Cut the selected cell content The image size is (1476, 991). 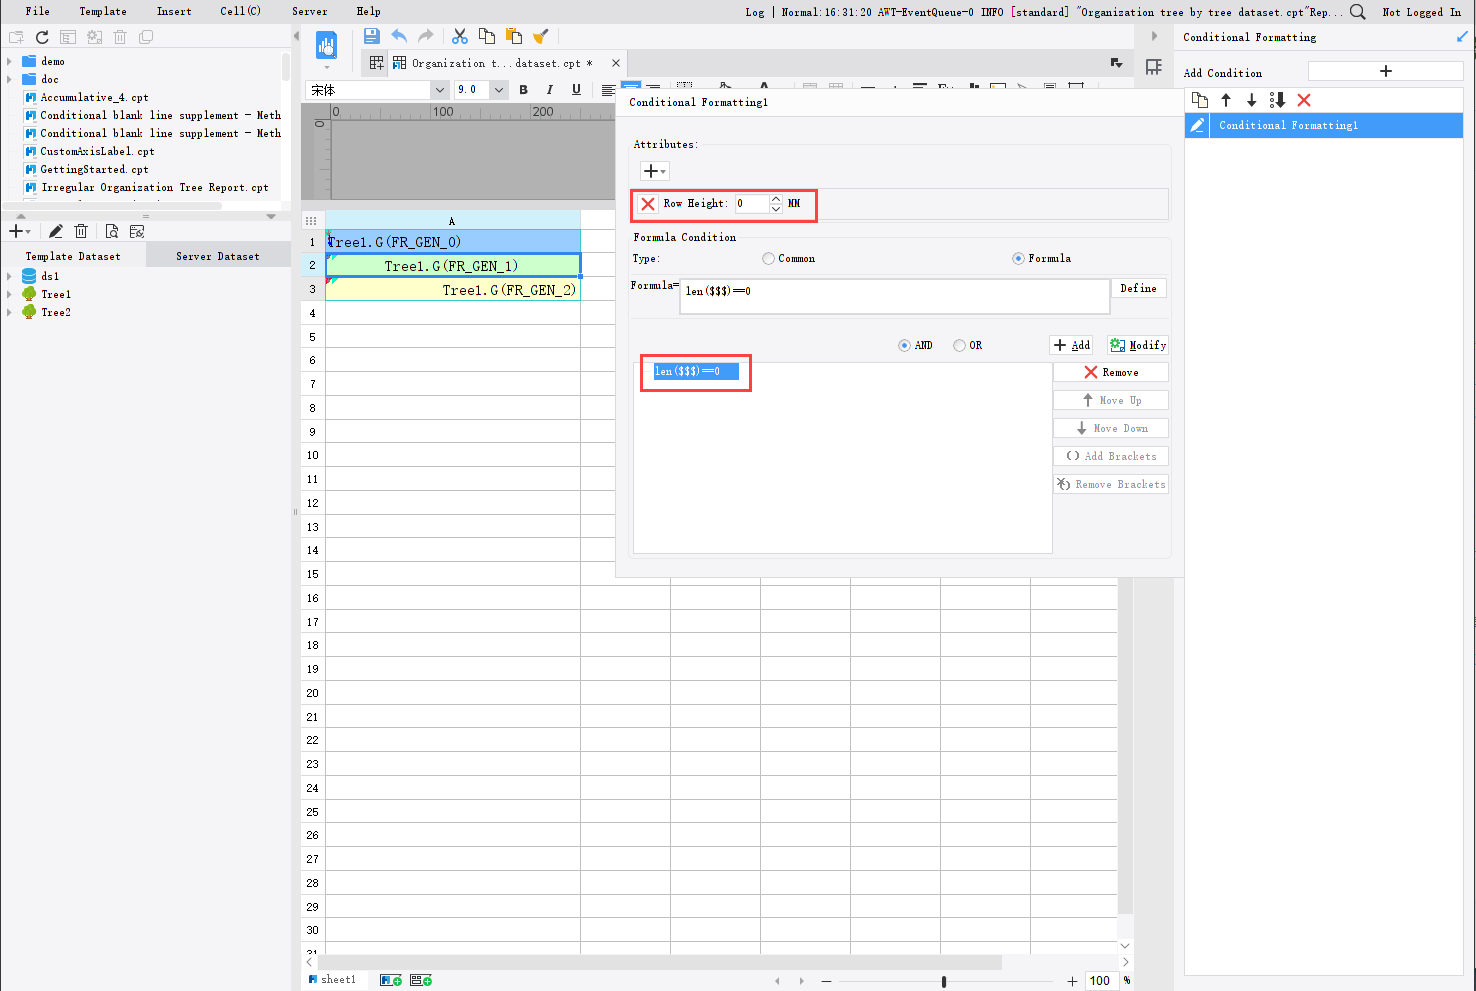[459, 35]
